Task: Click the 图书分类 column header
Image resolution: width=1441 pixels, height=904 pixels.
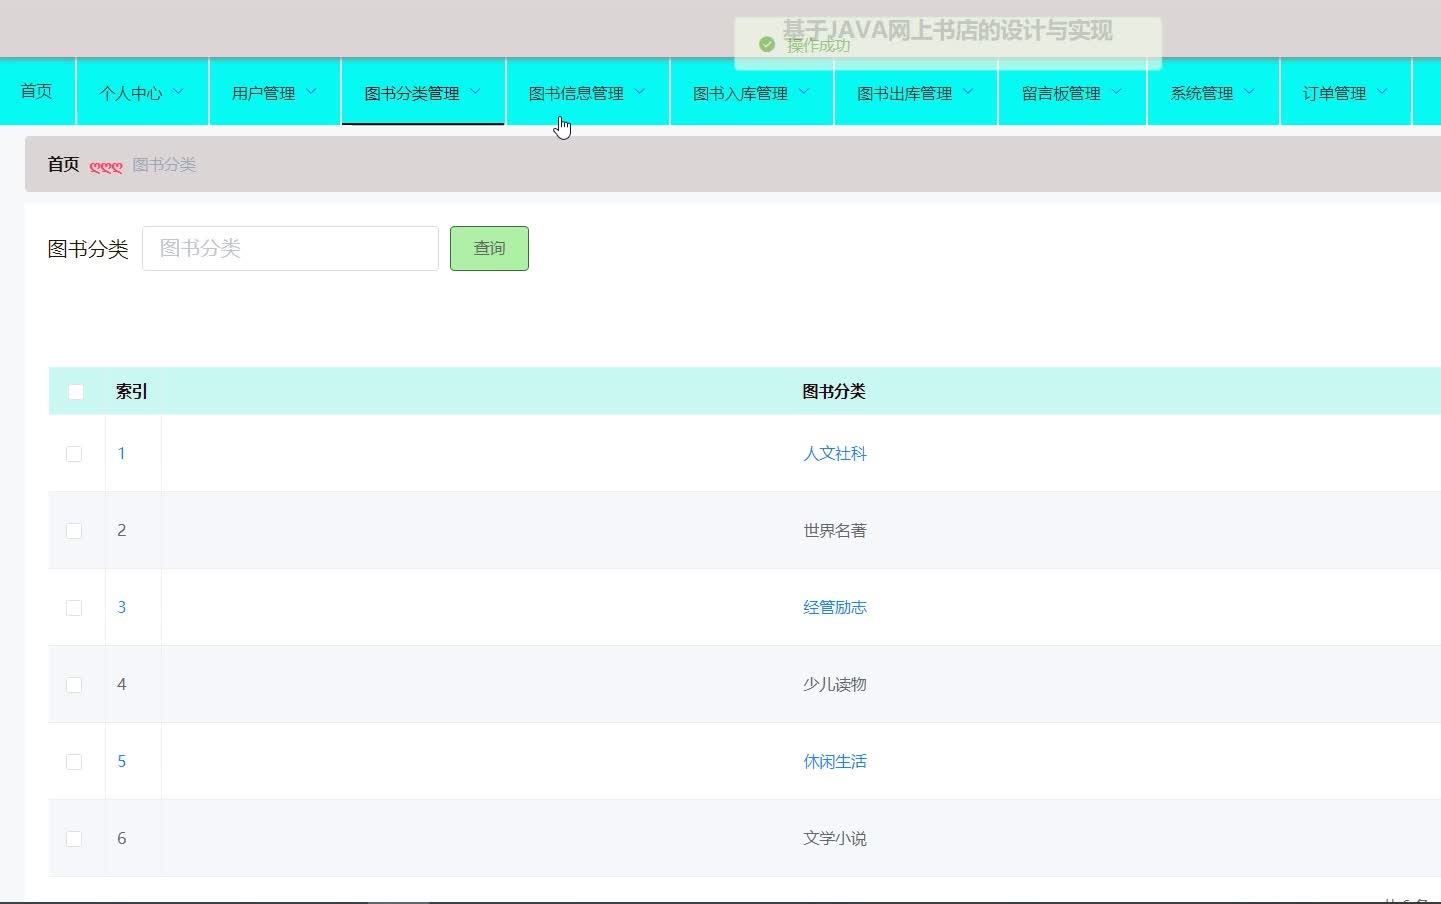Action: [834, 392]
